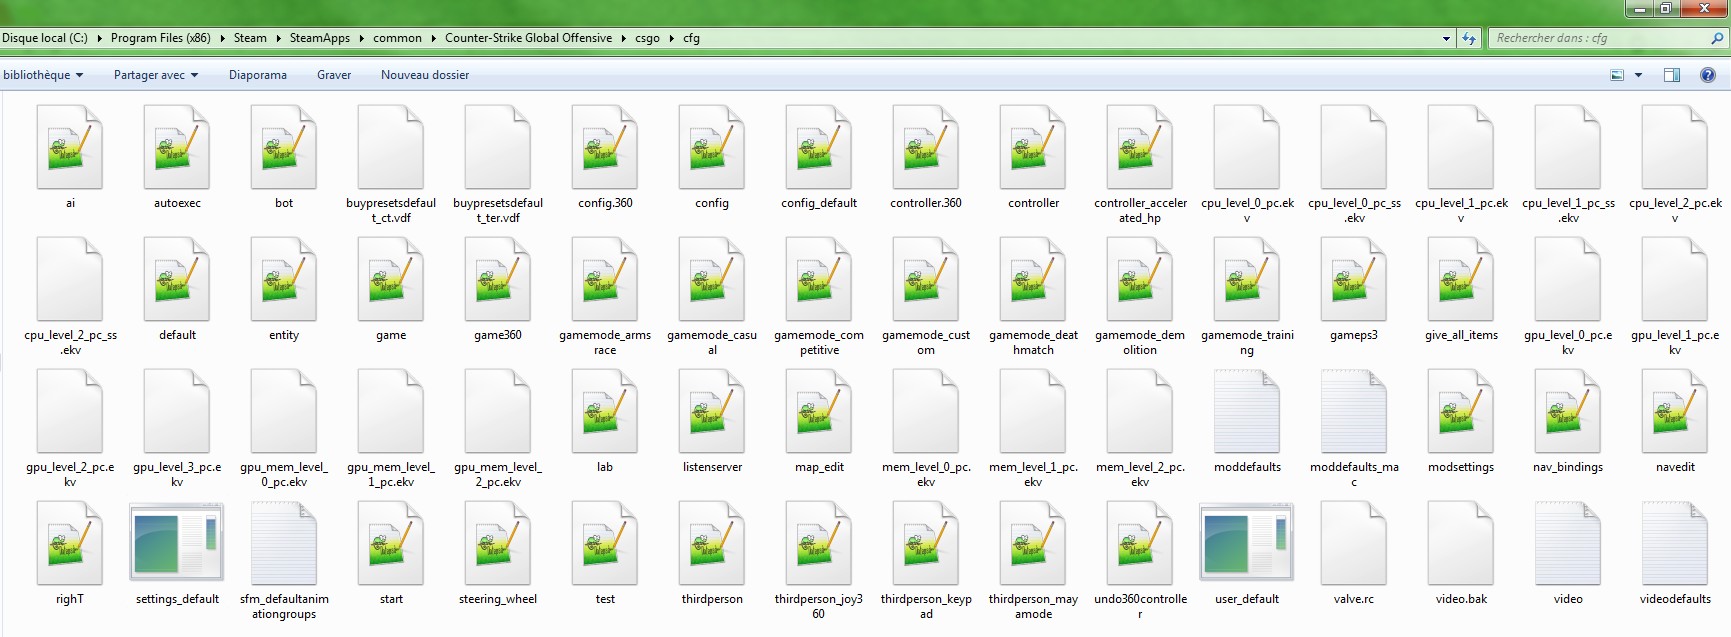The width and height of the screenshot is (1731, 637).
Task: Select the controller.360 file icon
Action: (926, 147)
